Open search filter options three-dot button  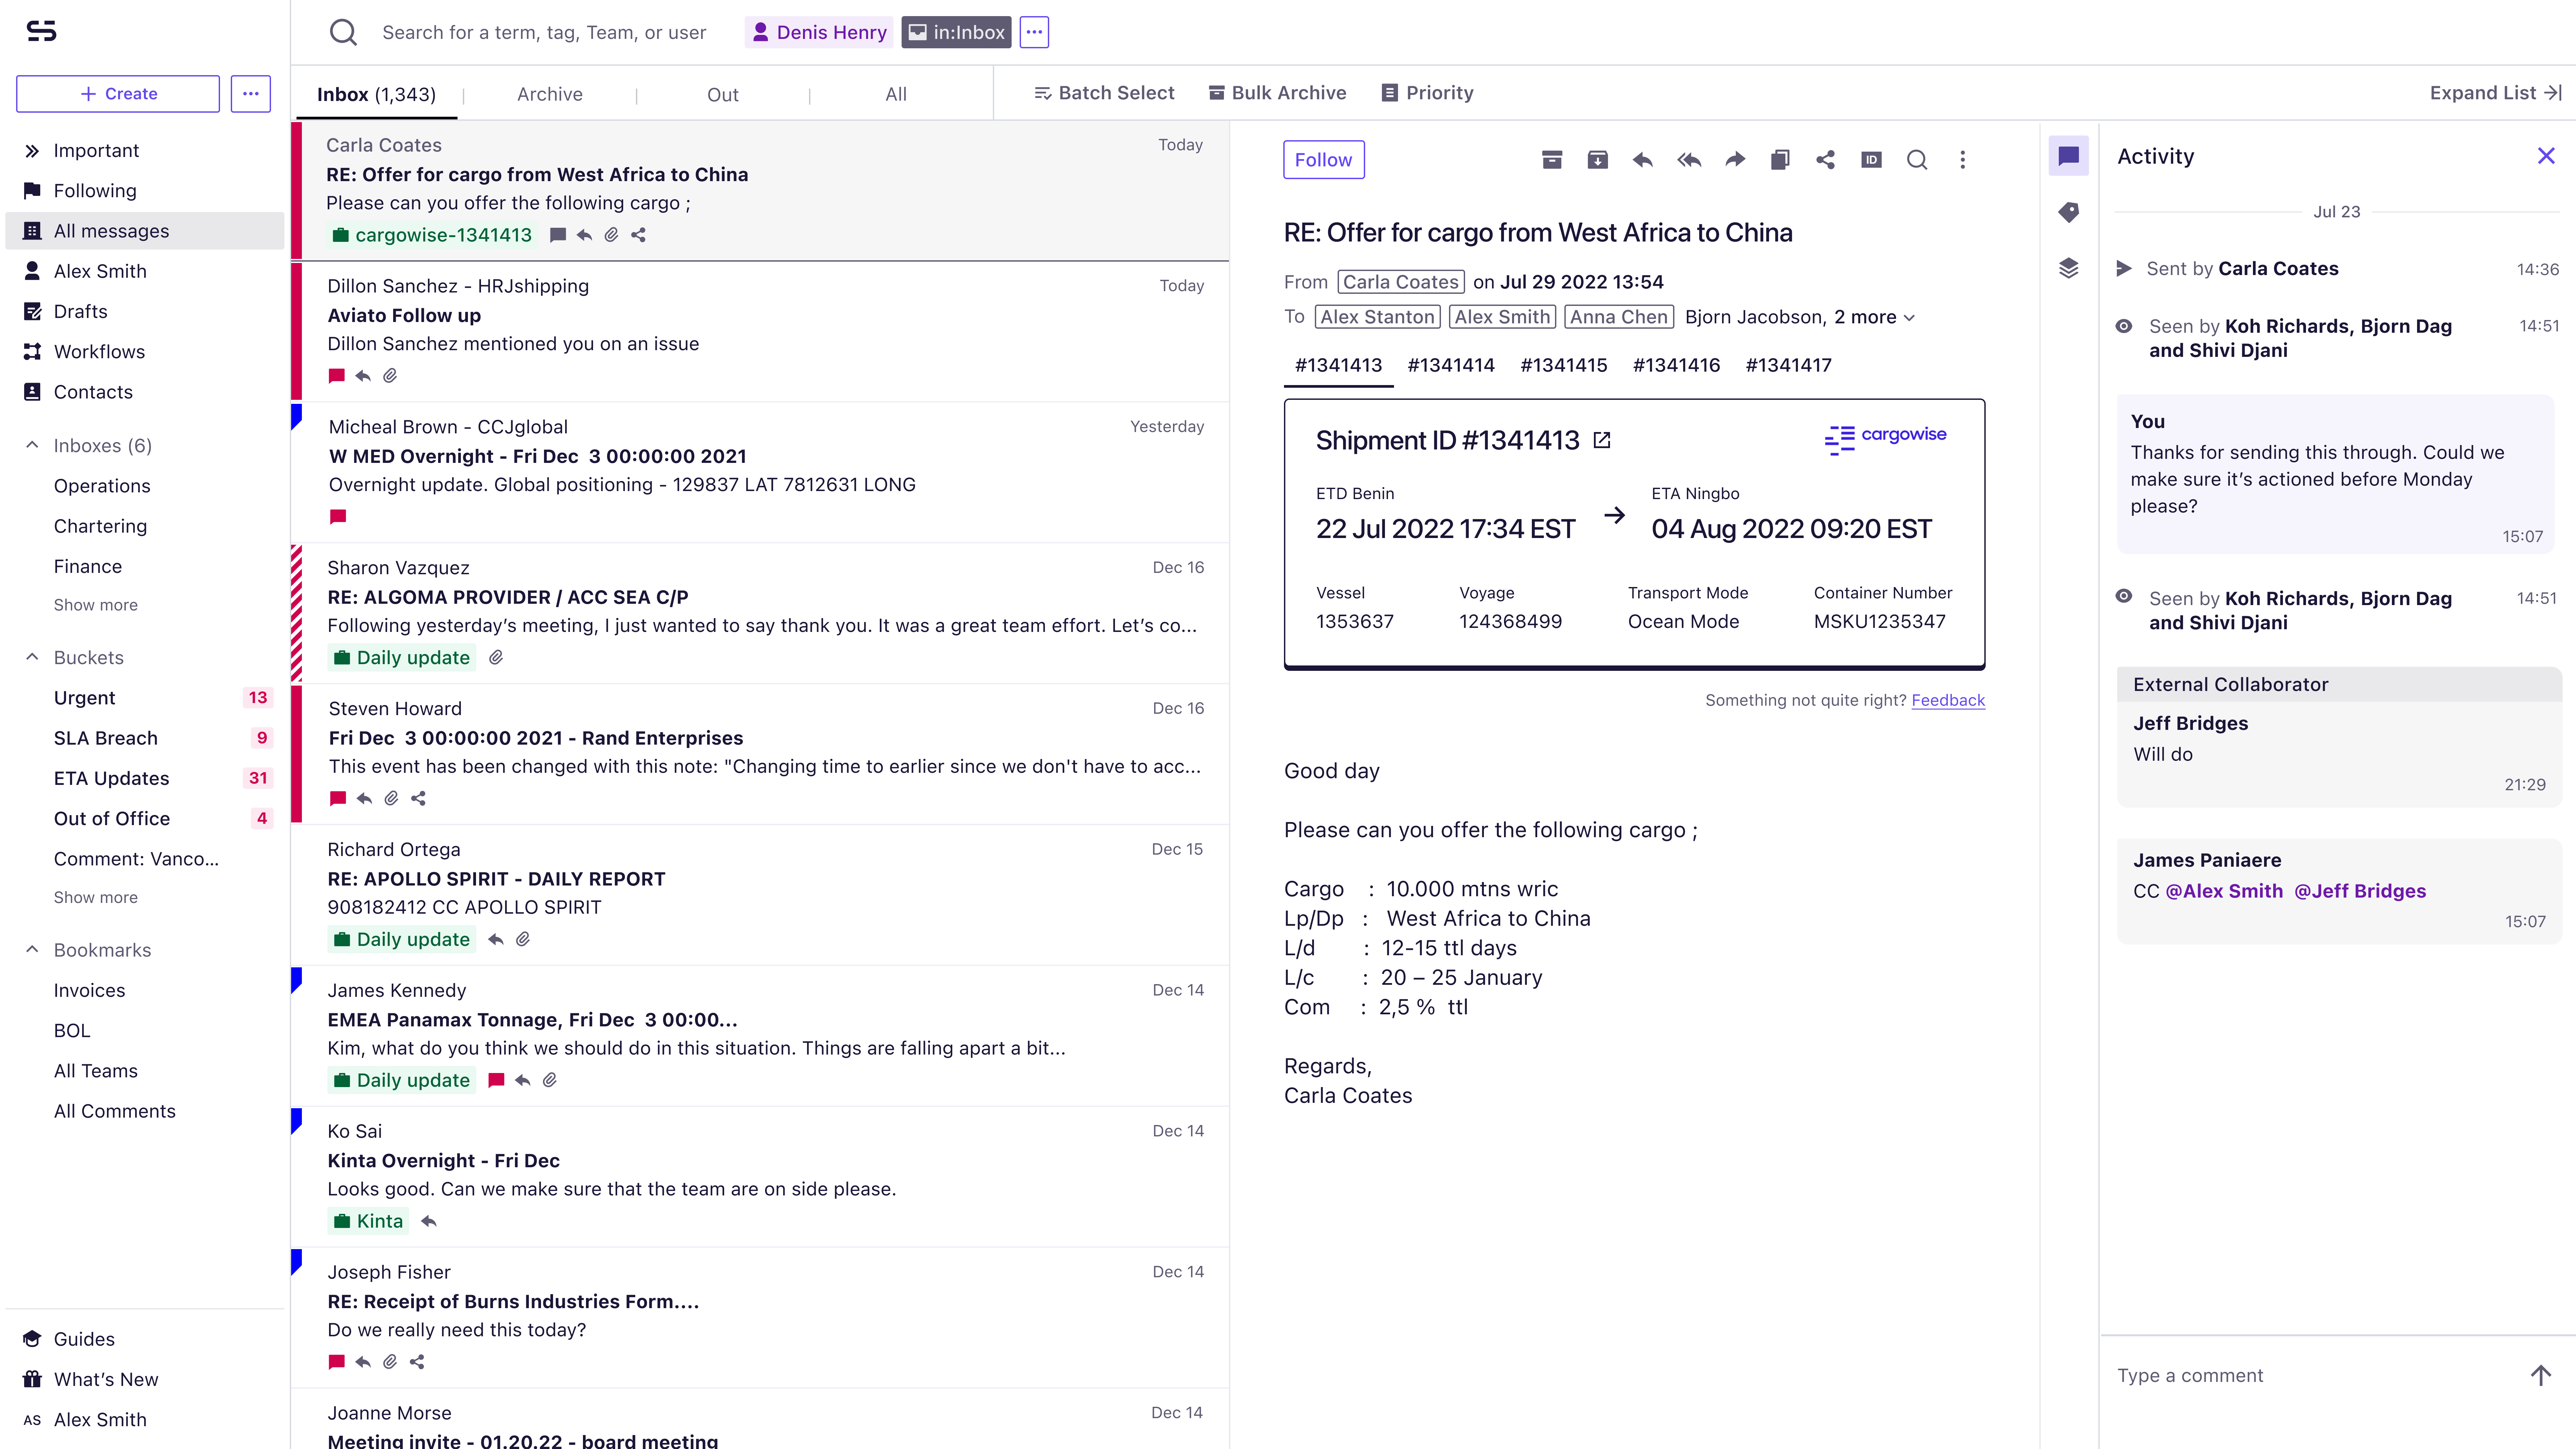pyautogui.click(x=1034, y=32)
